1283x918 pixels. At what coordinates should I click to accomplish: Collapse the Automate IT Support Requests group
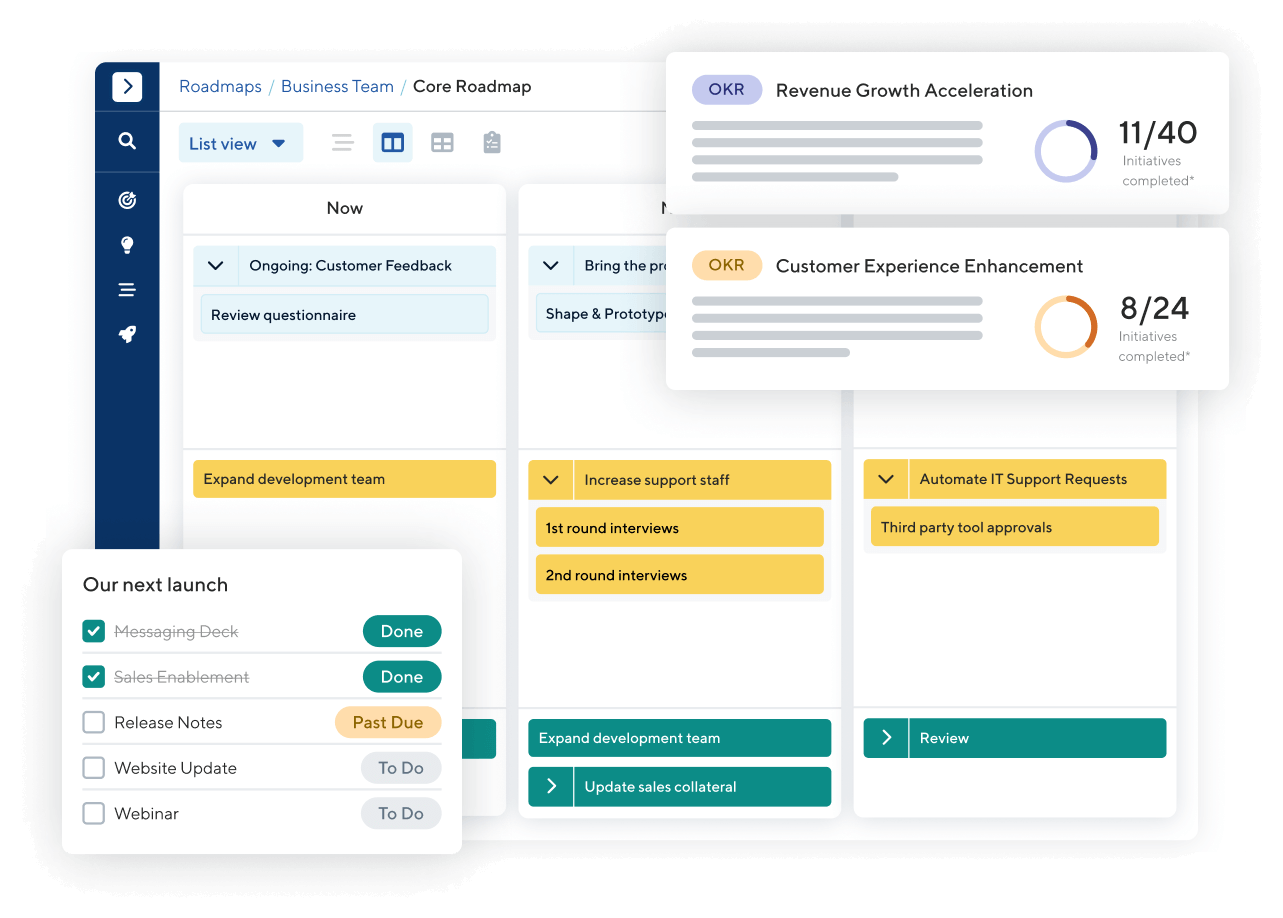[886, 479]
